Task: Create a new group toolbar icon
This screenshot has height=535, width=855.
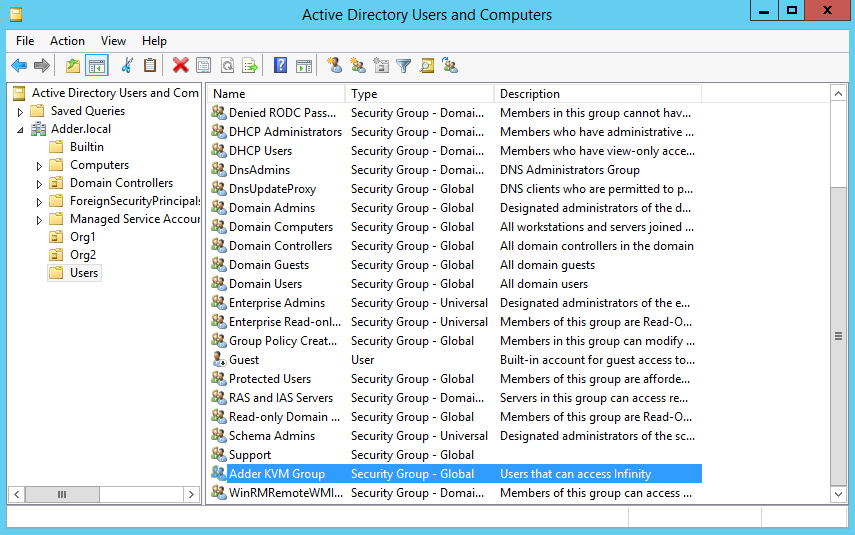Action: (358, 65)
